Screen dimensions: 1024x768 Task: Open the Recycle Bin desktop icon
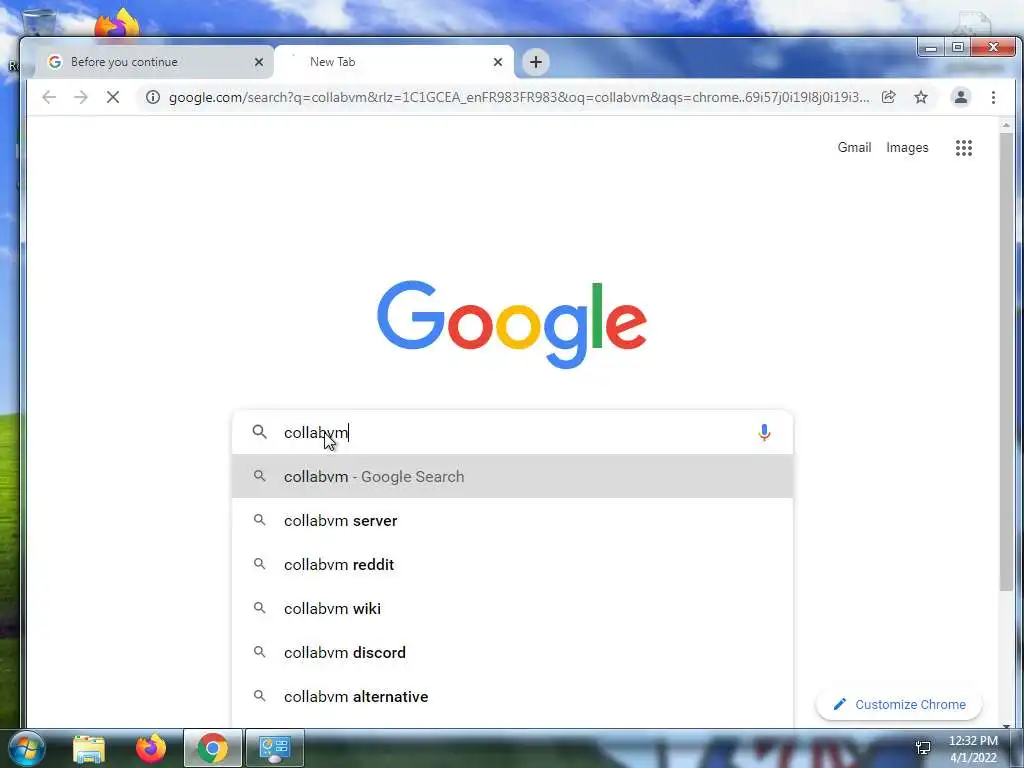click(x=39, y=21)
